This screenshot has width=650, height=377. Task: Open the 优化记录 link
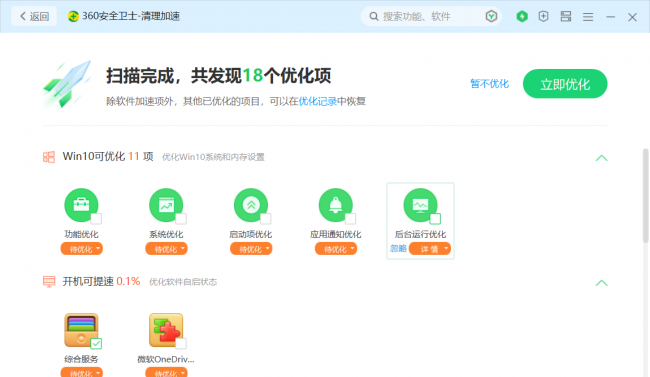click(x=318, y=101)
